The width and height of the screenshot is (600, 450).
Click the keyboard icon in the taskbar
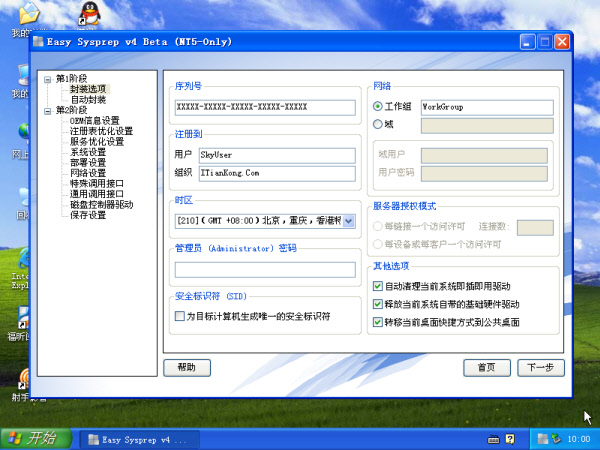point(493,439)
